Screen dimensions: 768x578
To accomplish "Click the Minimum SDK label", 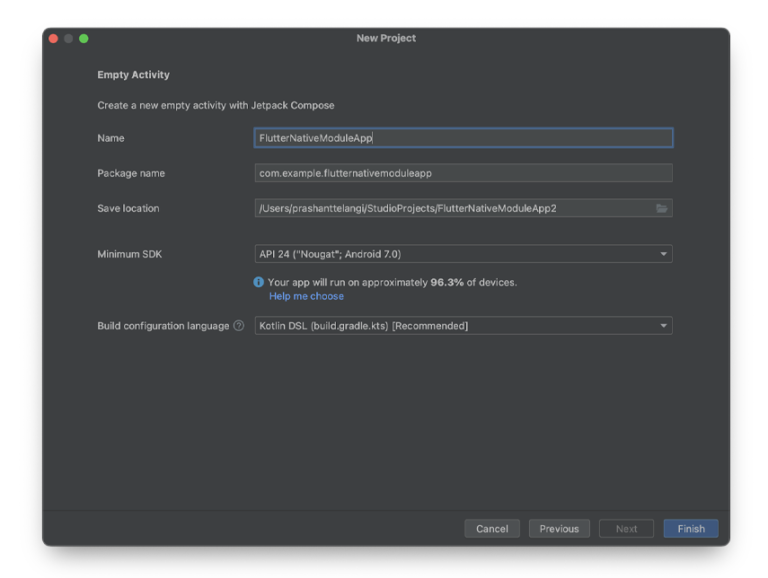I will [129, 254].
